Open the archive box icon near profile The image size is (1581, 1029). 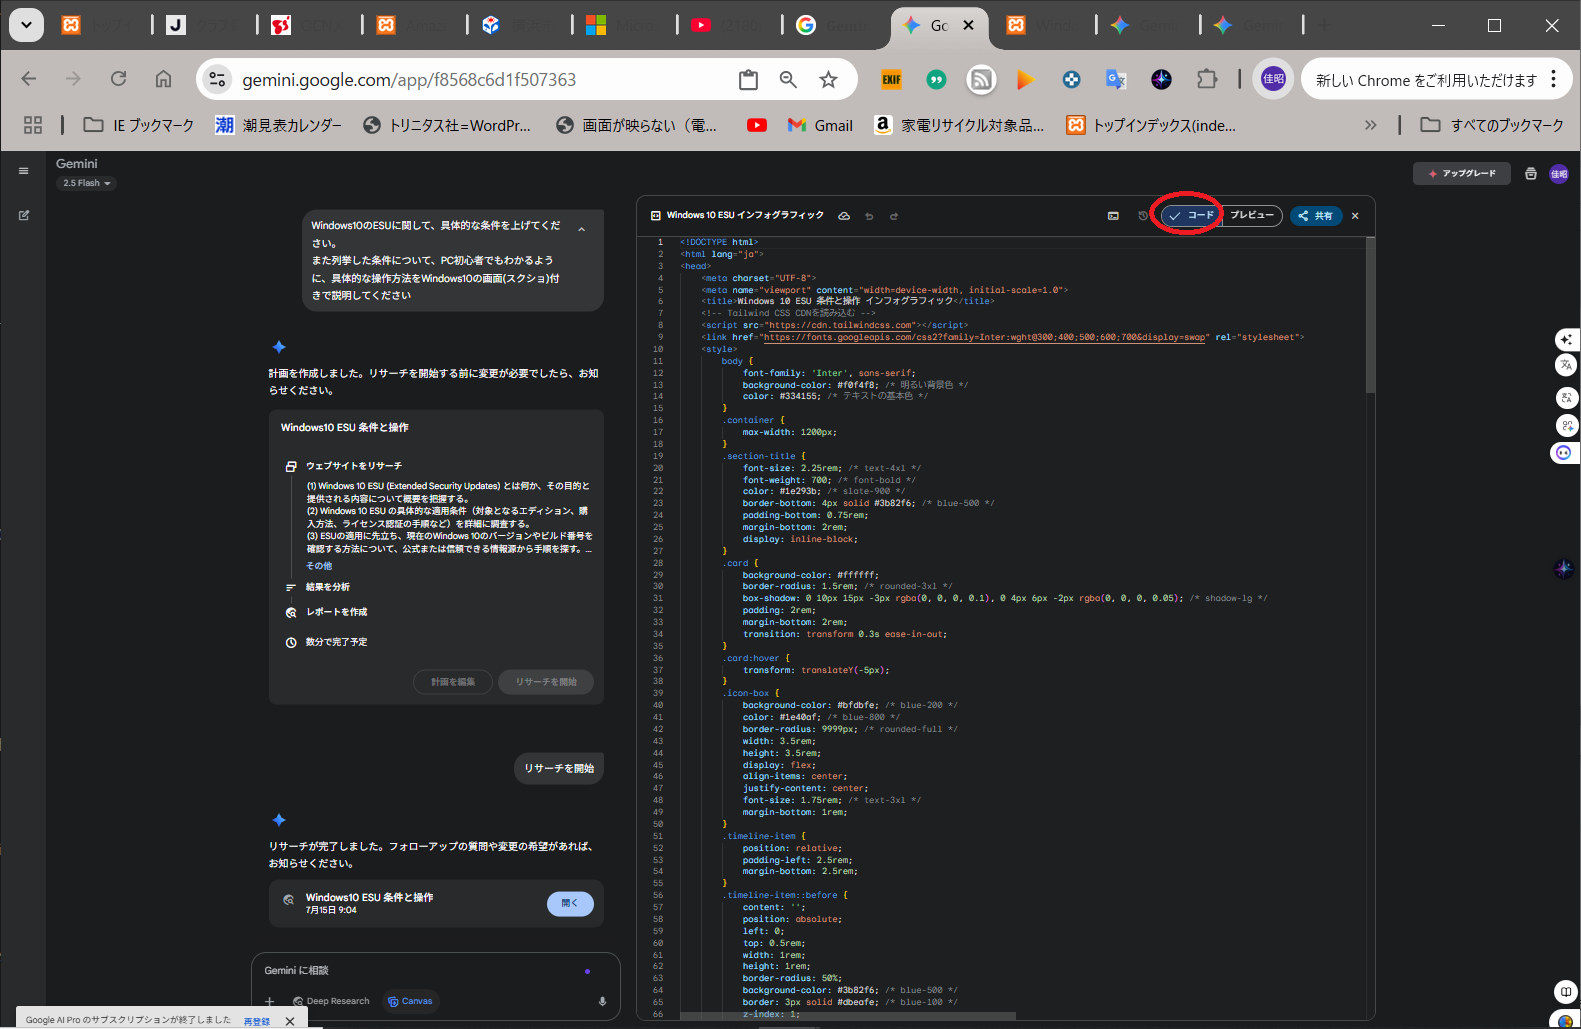(x=1530, y=174)
